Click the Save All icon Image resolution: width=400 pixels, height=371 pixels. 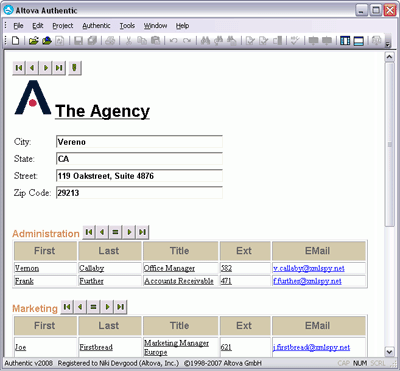click(x=92, y=41)
